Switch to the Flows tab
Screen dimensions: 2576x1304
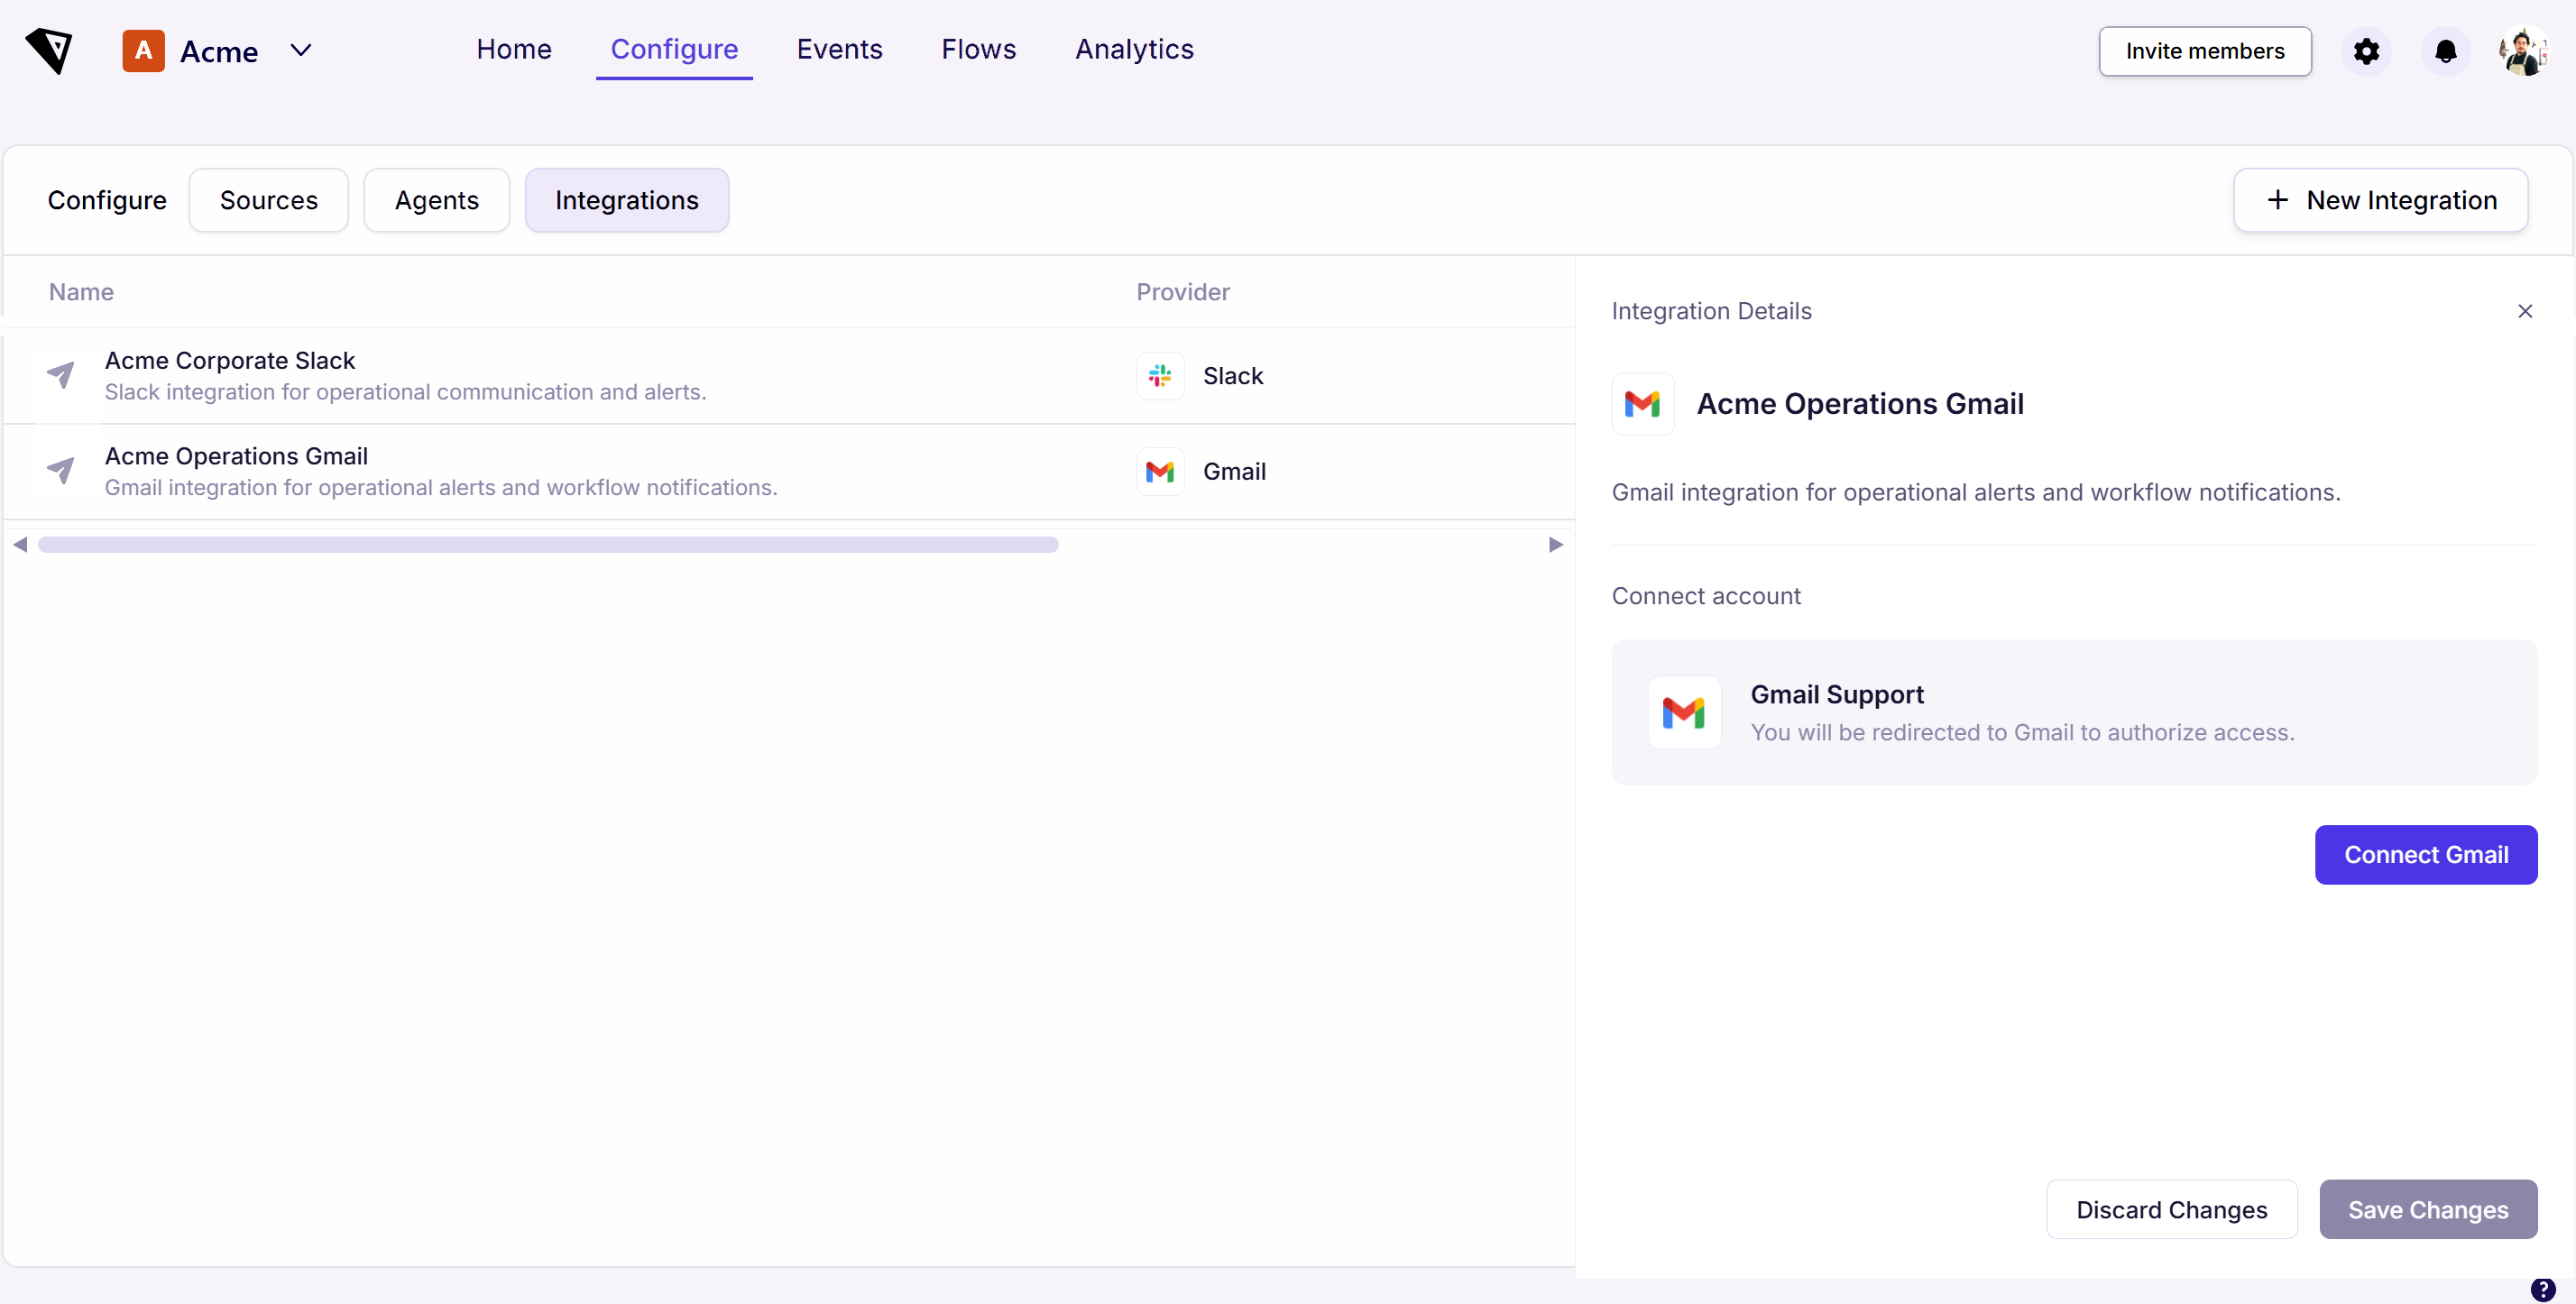pyautogui.click(x=978, y=49)
